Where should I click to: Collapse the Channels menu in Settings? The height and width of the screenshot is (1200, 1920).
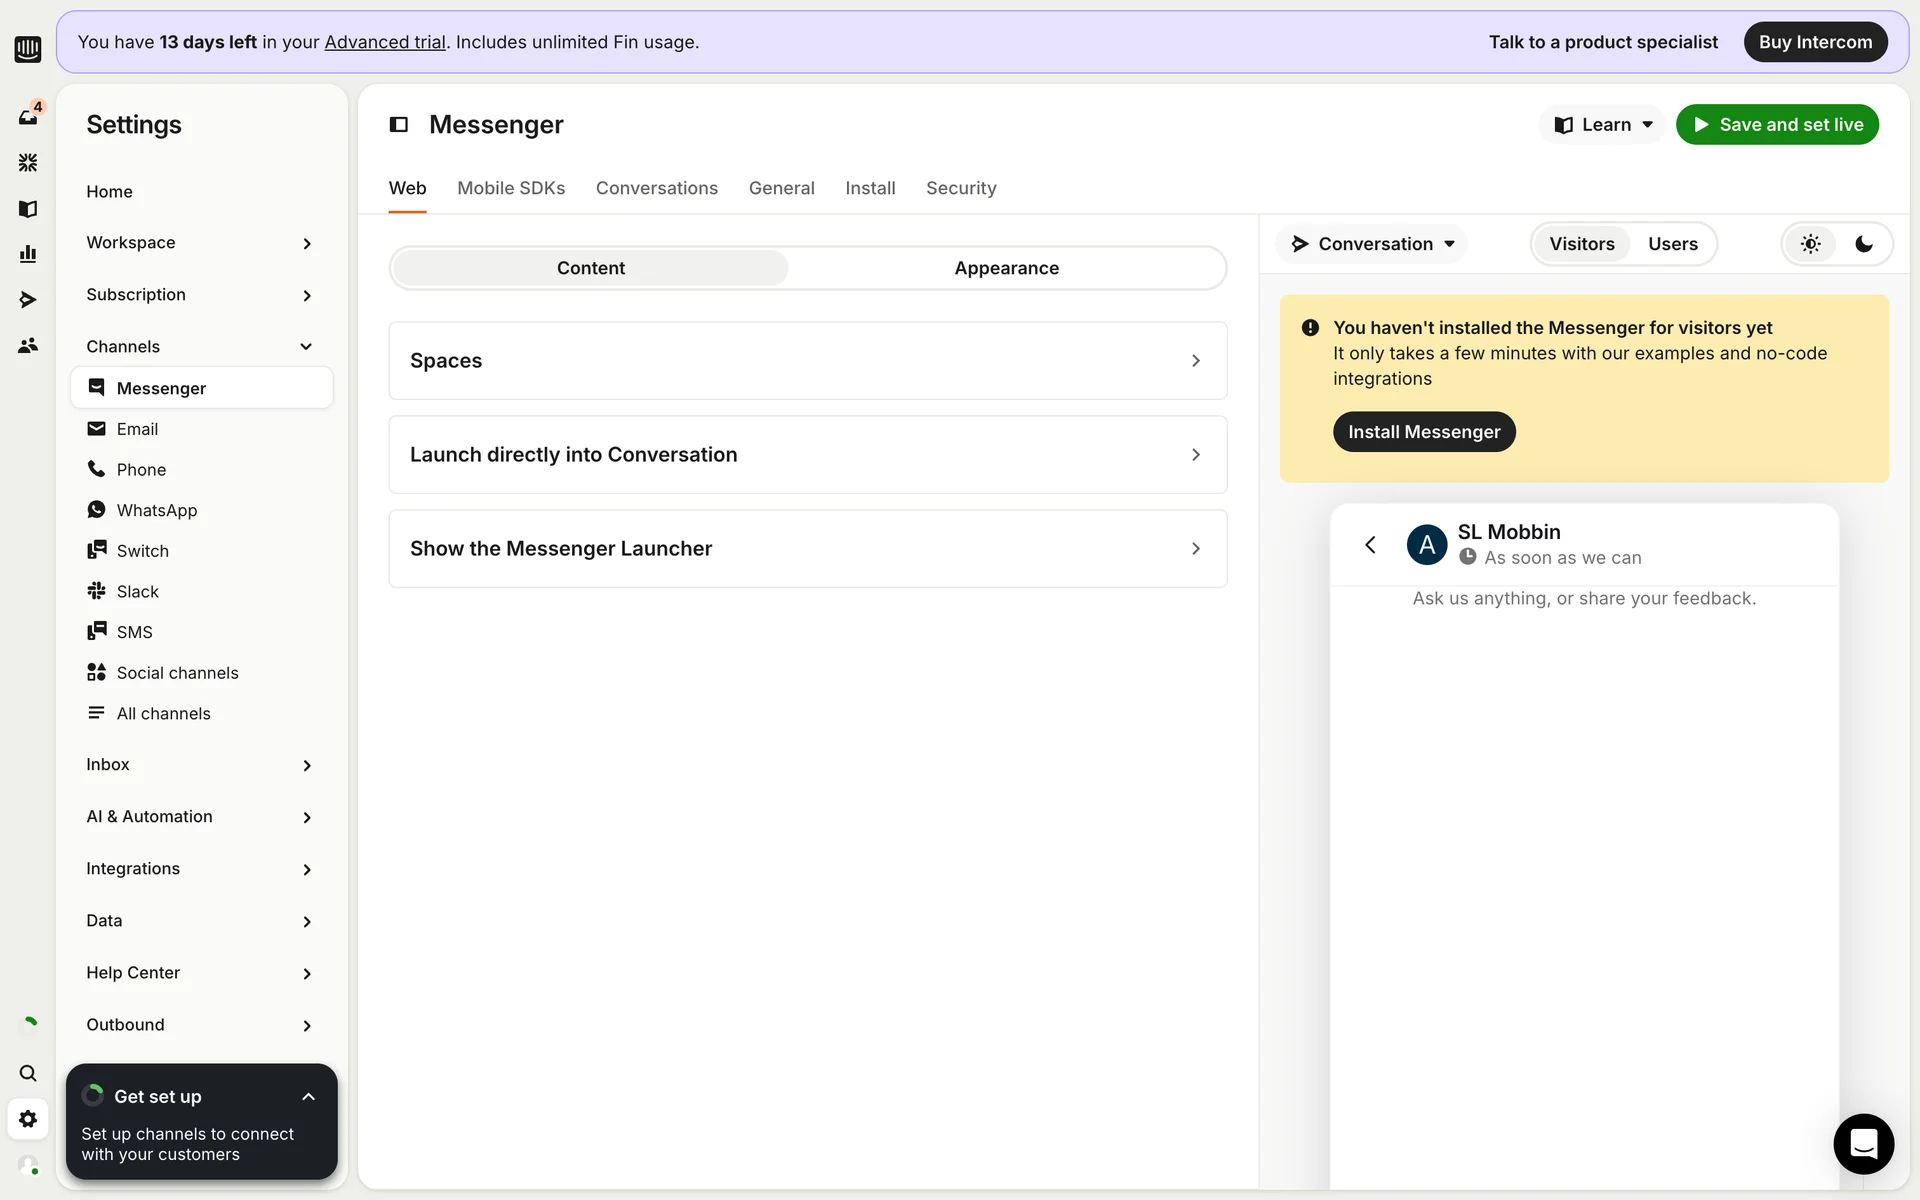coord(306,347)
